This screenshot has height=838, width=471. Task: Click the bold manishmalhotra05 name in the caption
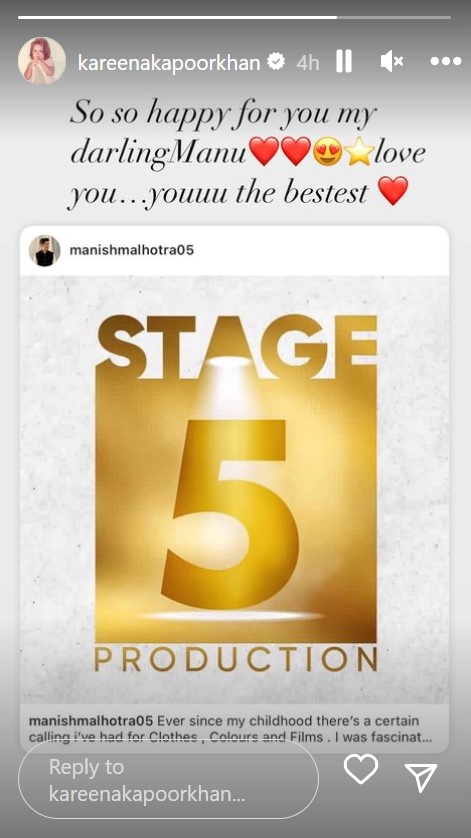[x=91, y=720]
